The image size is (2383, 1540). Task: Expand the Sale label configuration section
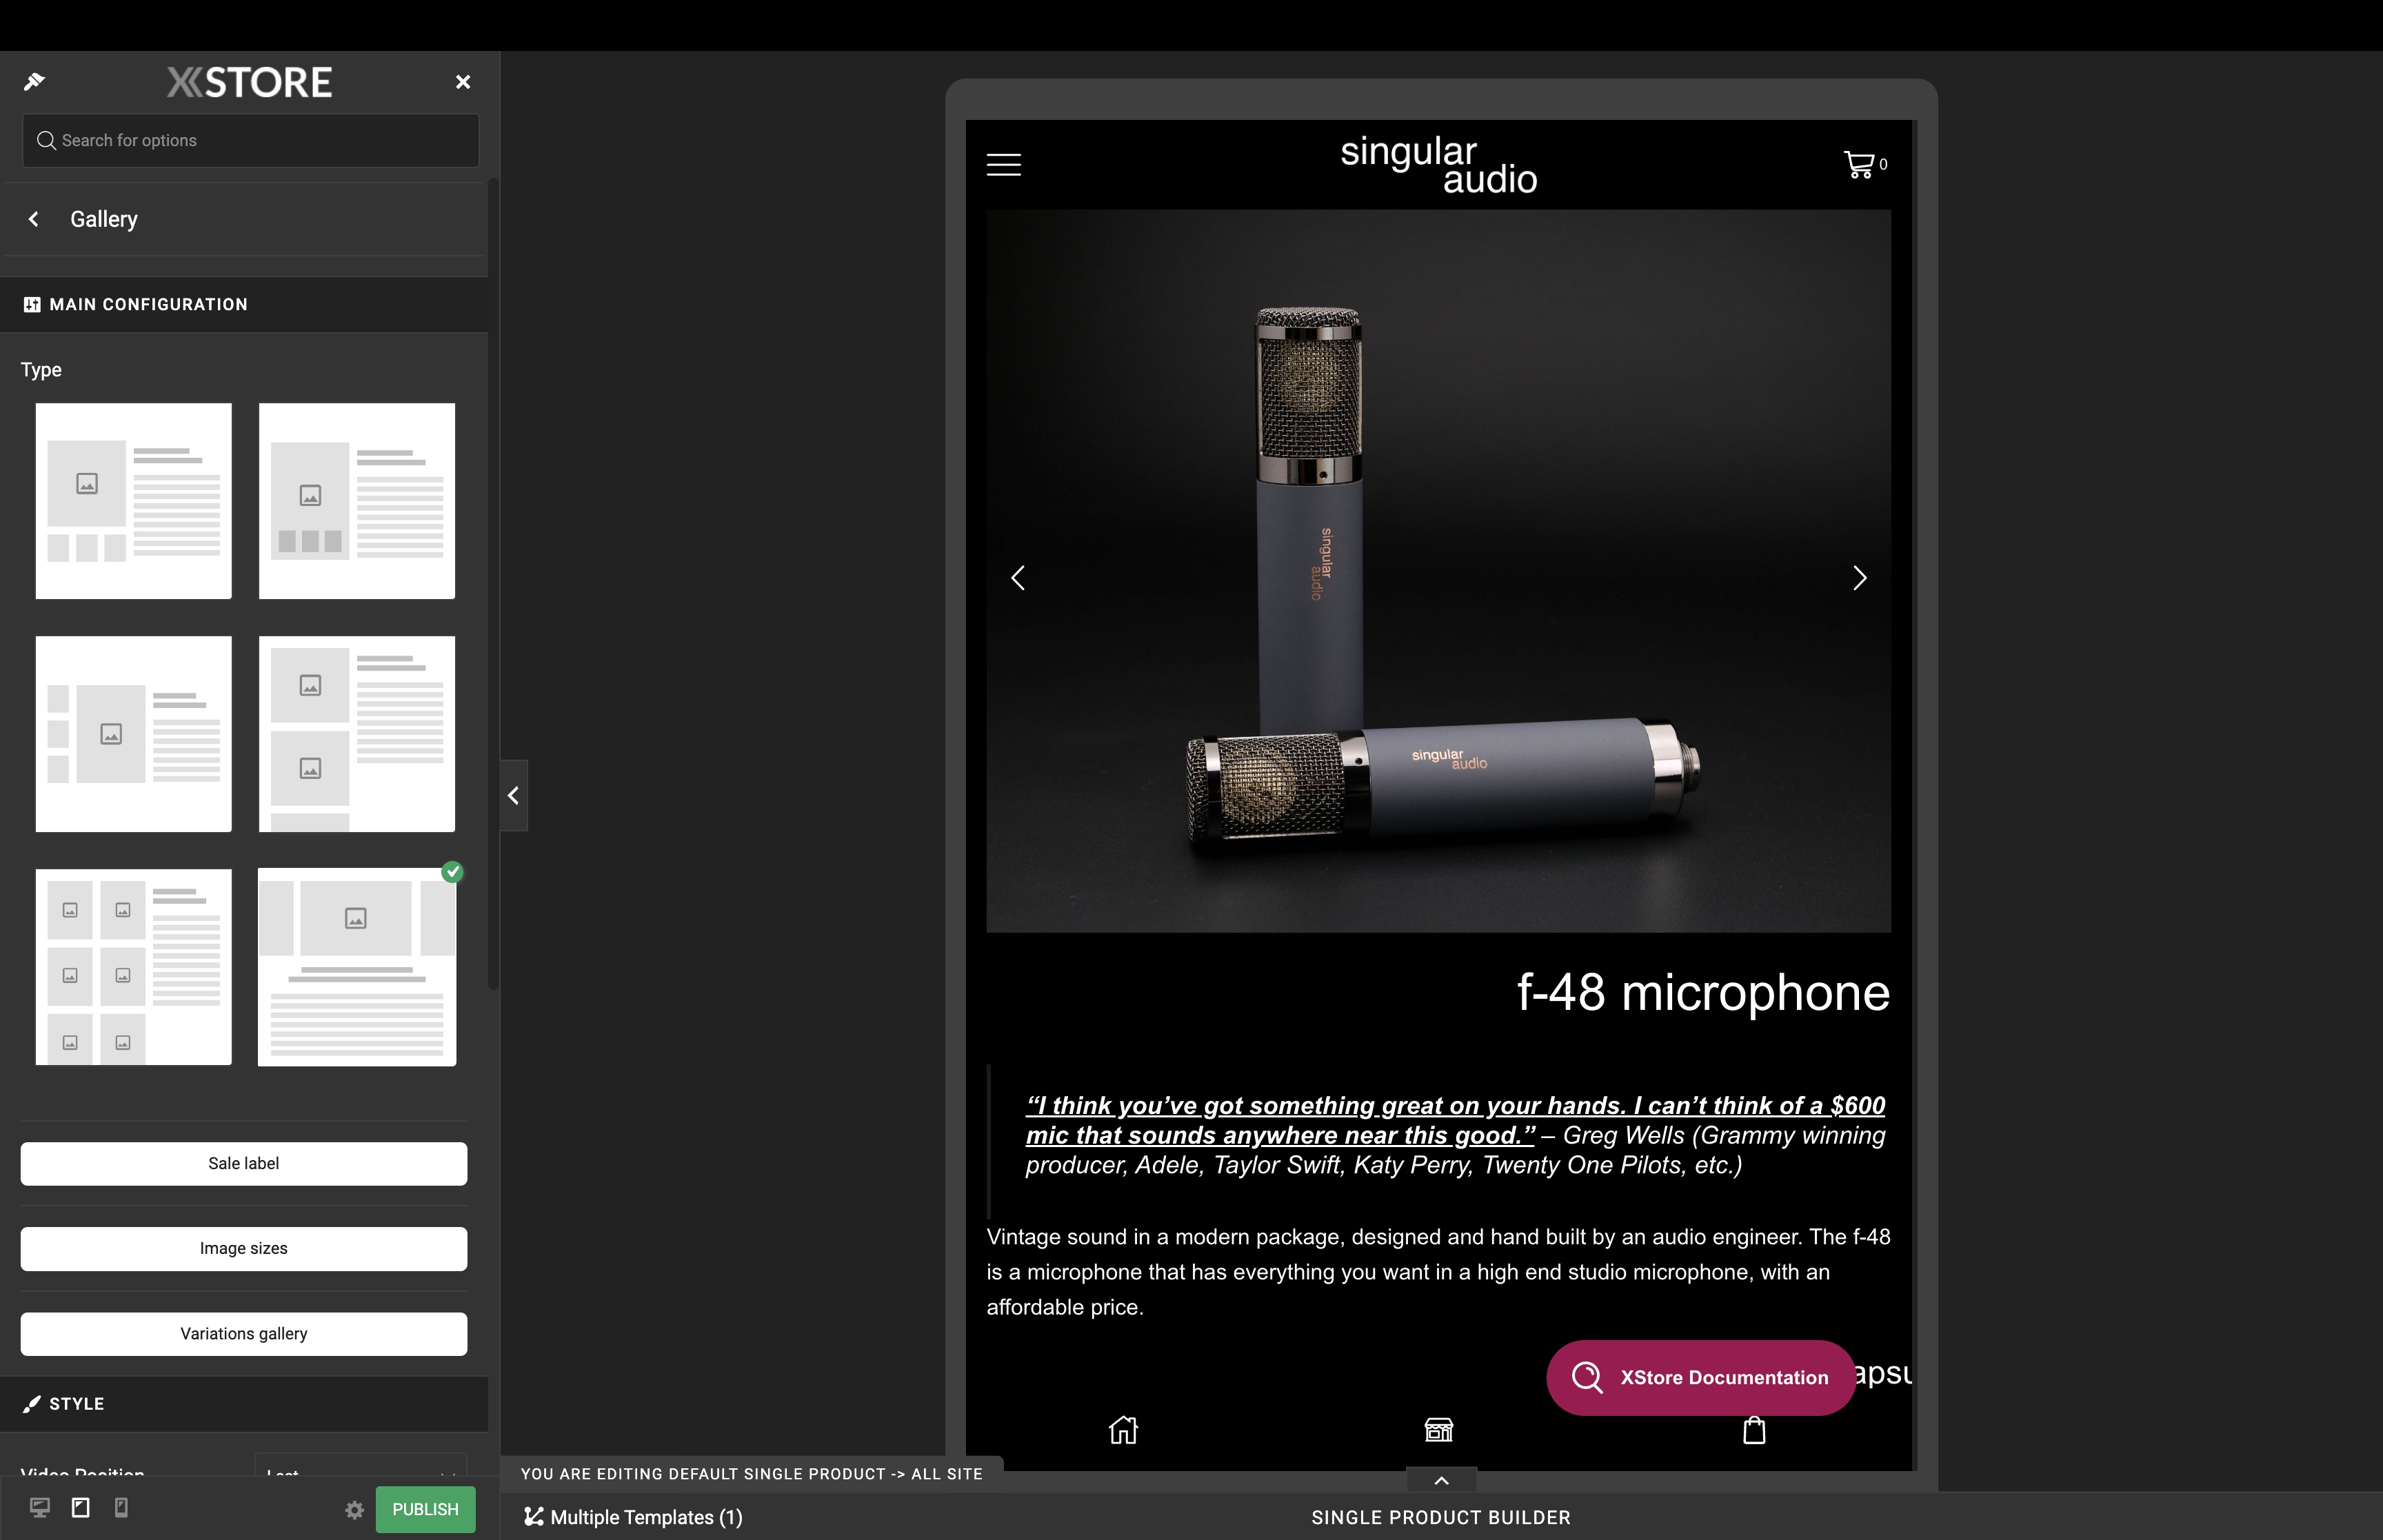[243, 1162]
